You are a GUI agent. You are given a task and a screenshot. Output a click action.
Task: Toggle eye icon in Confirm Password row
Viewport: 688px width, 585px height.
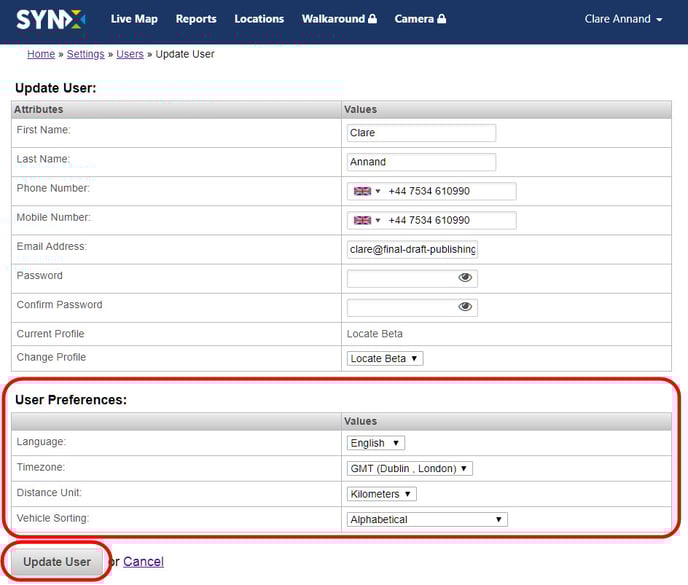465,306
